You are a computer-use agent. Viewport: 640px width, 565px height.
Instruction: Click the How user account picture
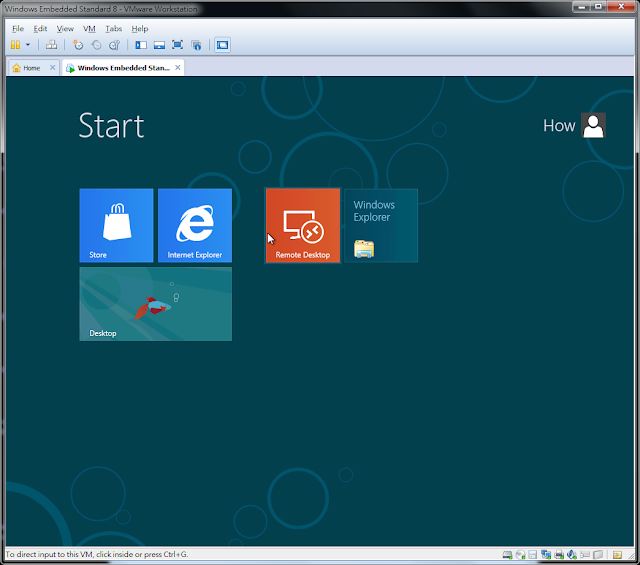(x=593, y=125)
